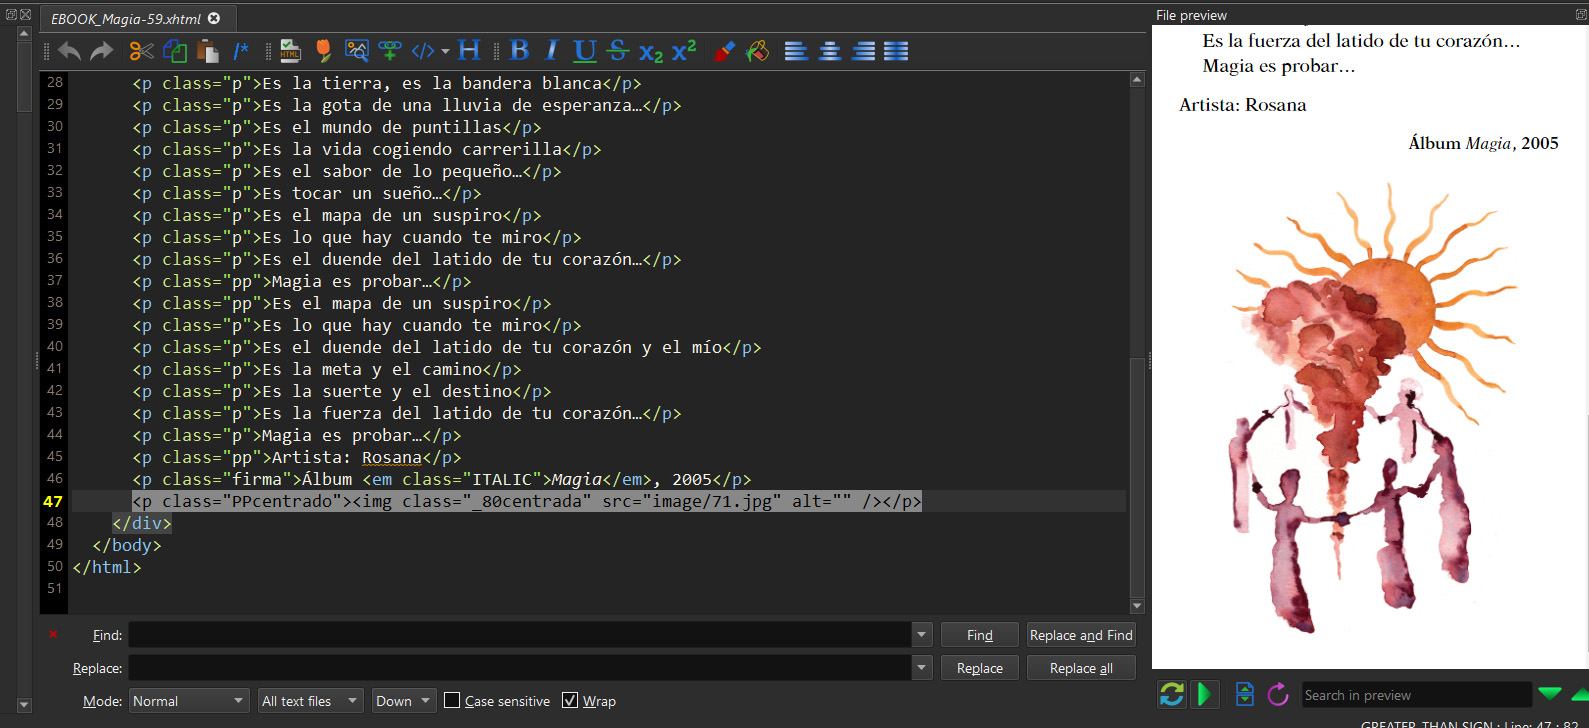Underline the selected text

(x=585, y=51)
